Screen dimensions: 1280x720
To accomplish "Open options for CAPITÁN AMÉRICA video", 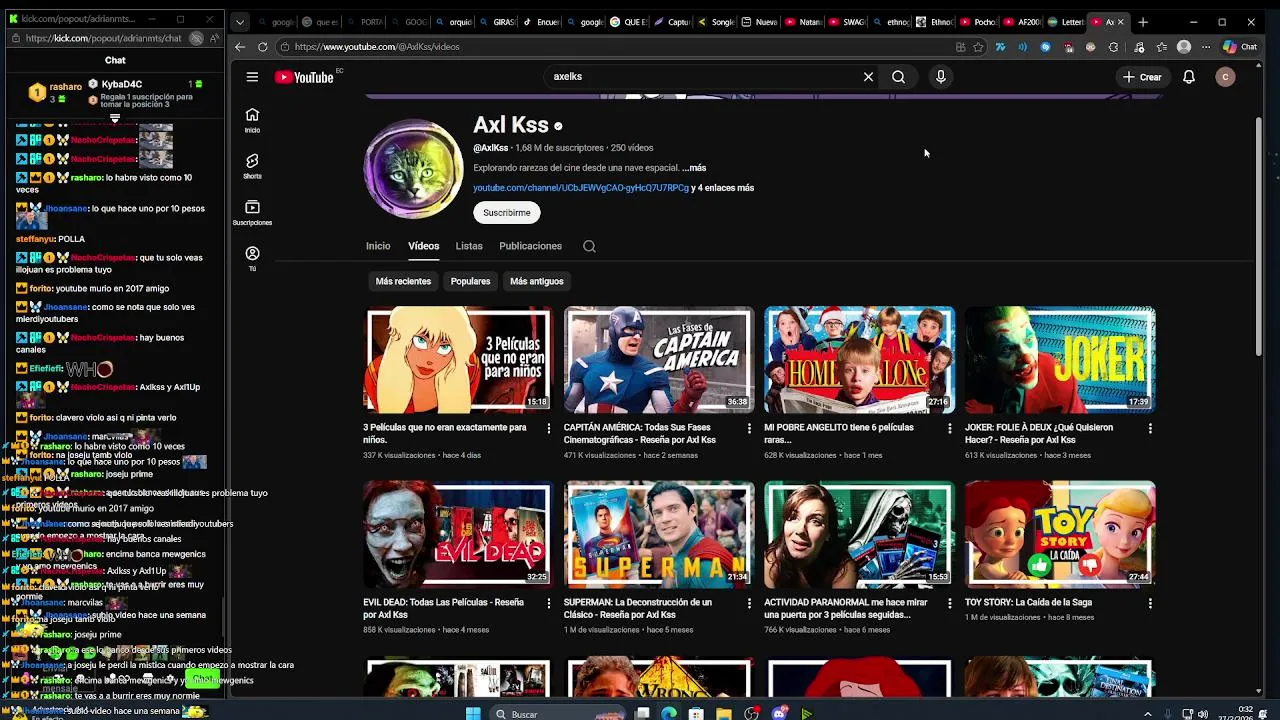I will click(x=749, y=428).
